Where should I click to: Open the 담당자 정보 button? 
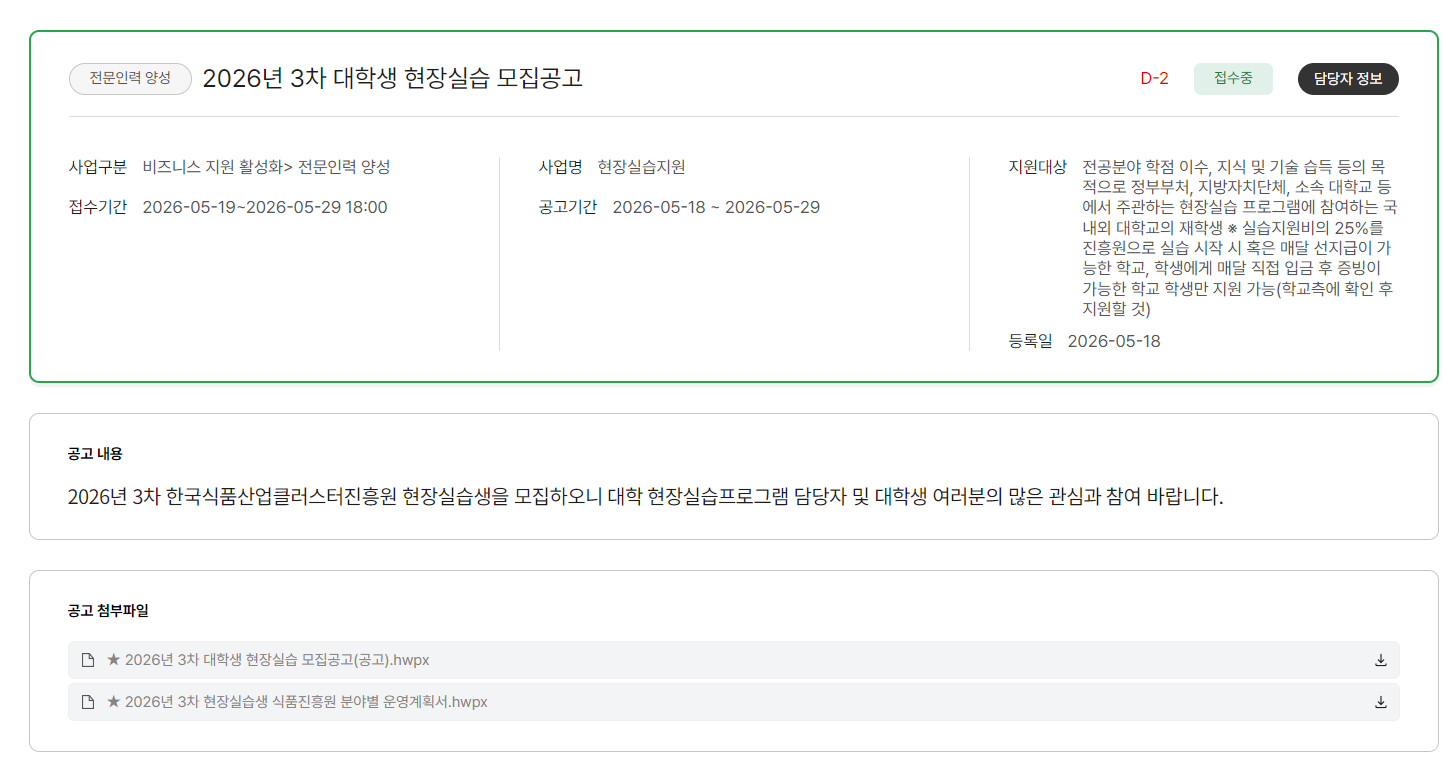tap(1348, 79)
